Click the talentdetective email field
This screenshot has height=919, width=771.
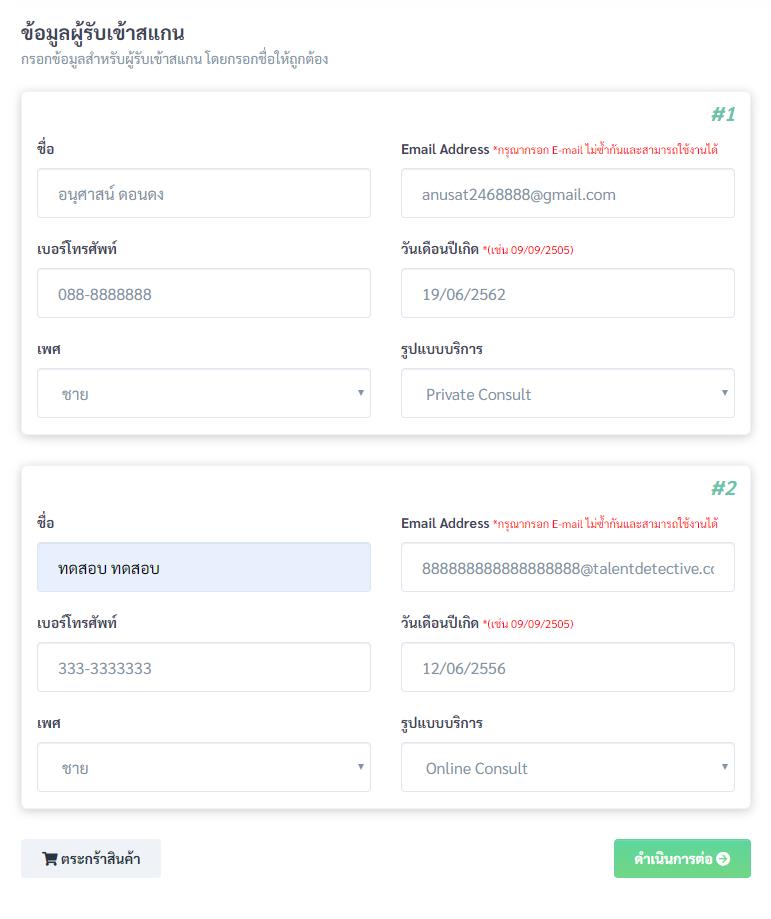click(568, 567)
